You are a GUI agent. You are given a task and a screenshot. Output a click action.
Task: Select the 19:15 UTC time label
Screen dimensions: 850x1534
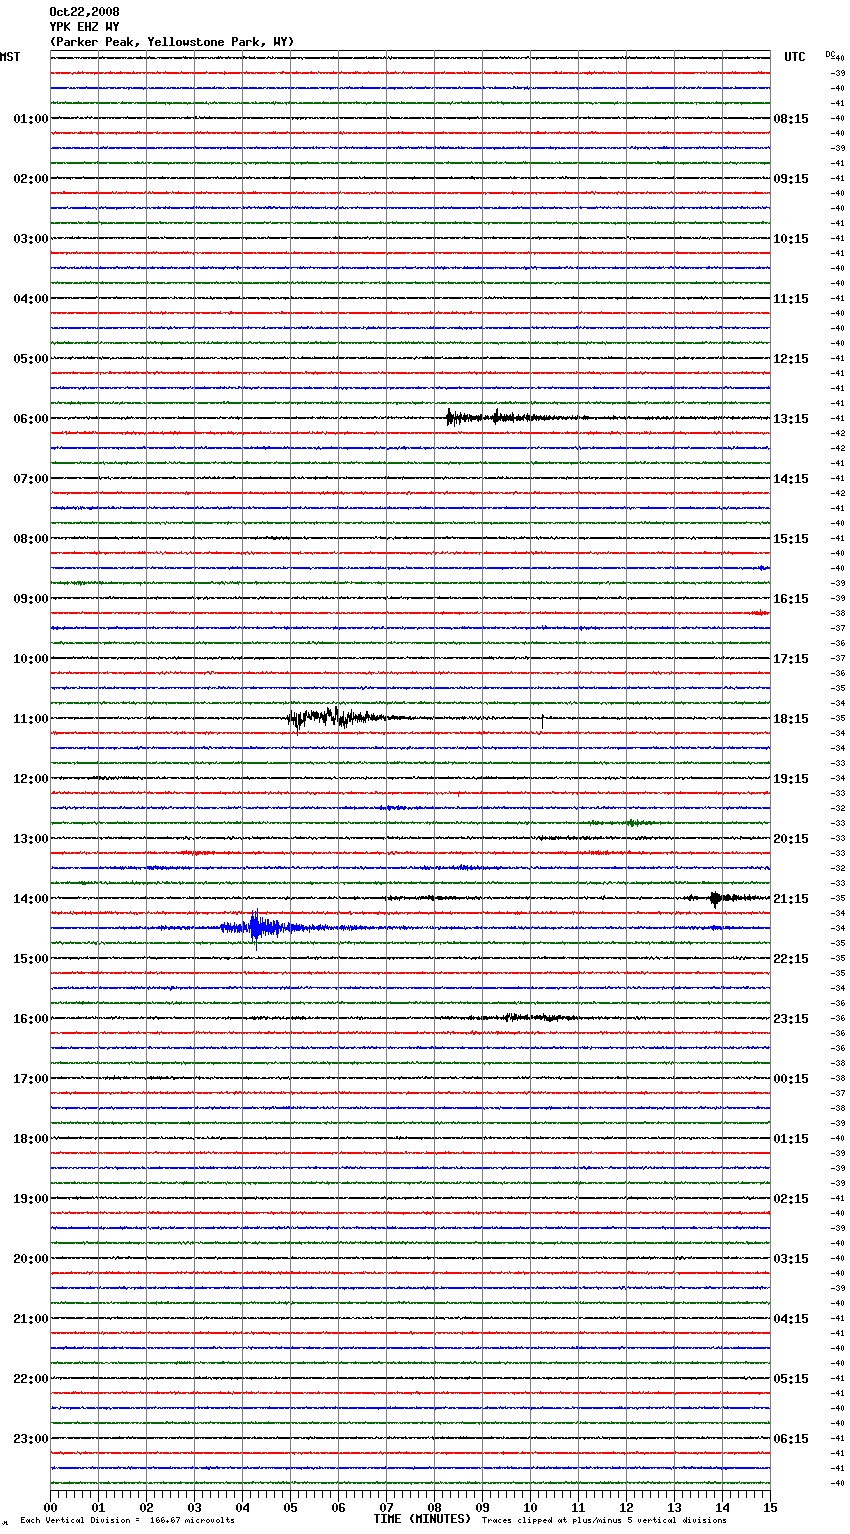(791, 779)
